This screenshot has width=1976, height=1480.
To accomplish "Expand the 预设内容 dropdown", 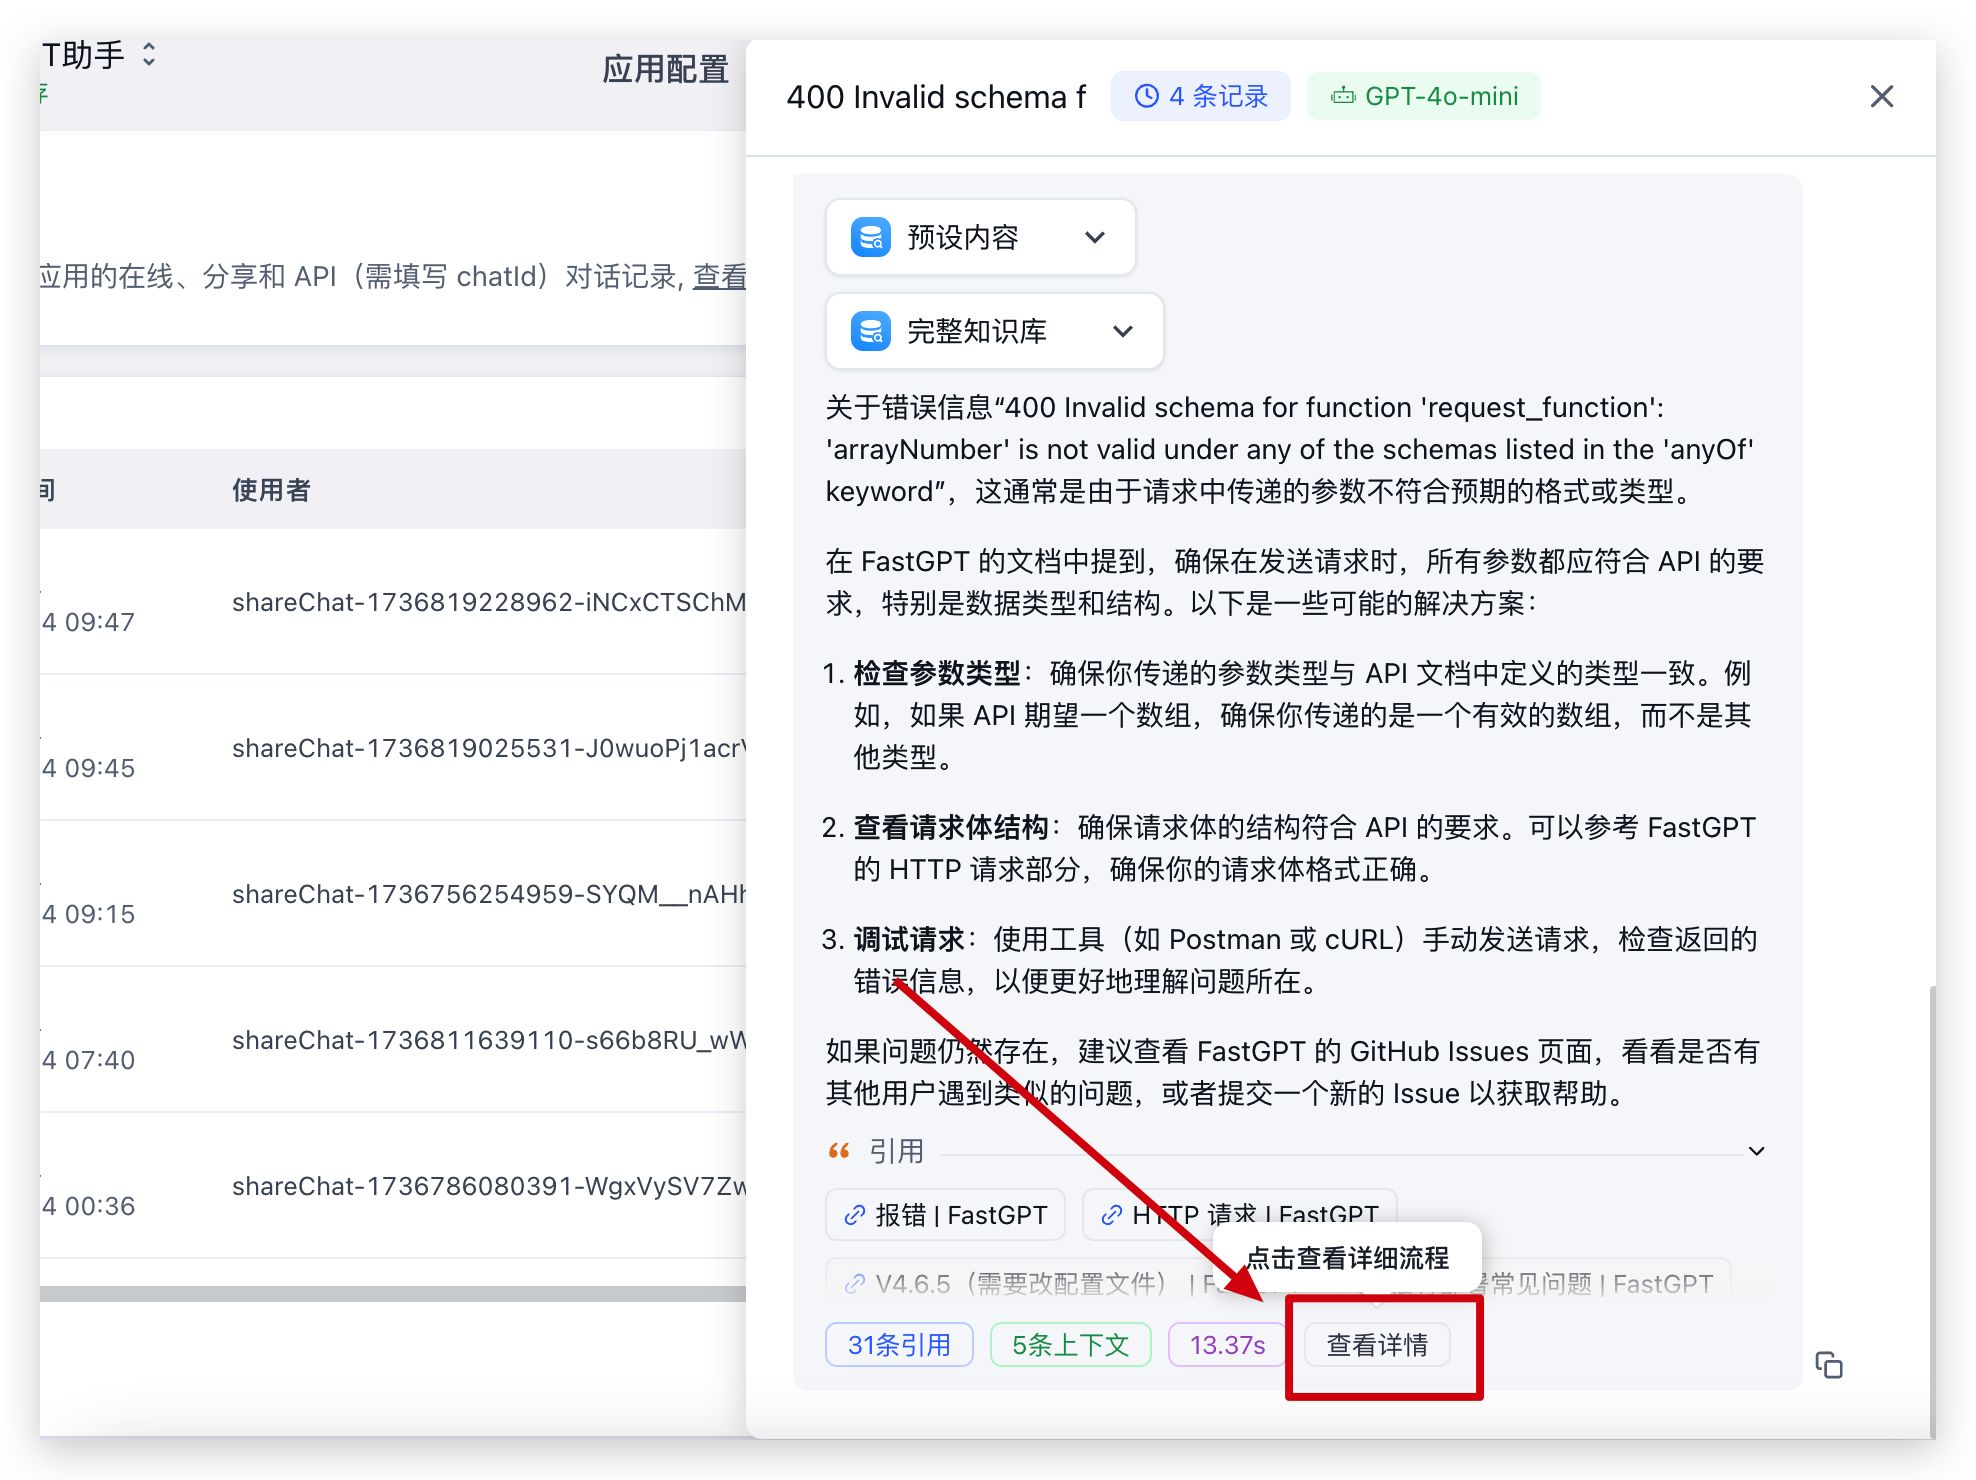I will coord(1095,238).
